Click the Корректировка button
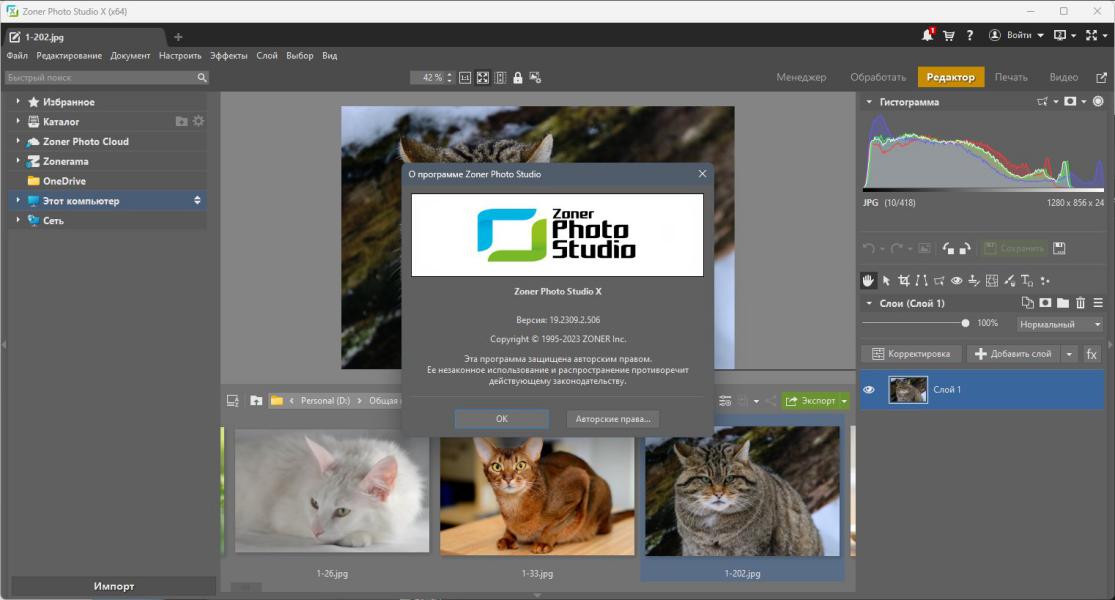This screenshot has width=1115, height=600. pos(911,354)
